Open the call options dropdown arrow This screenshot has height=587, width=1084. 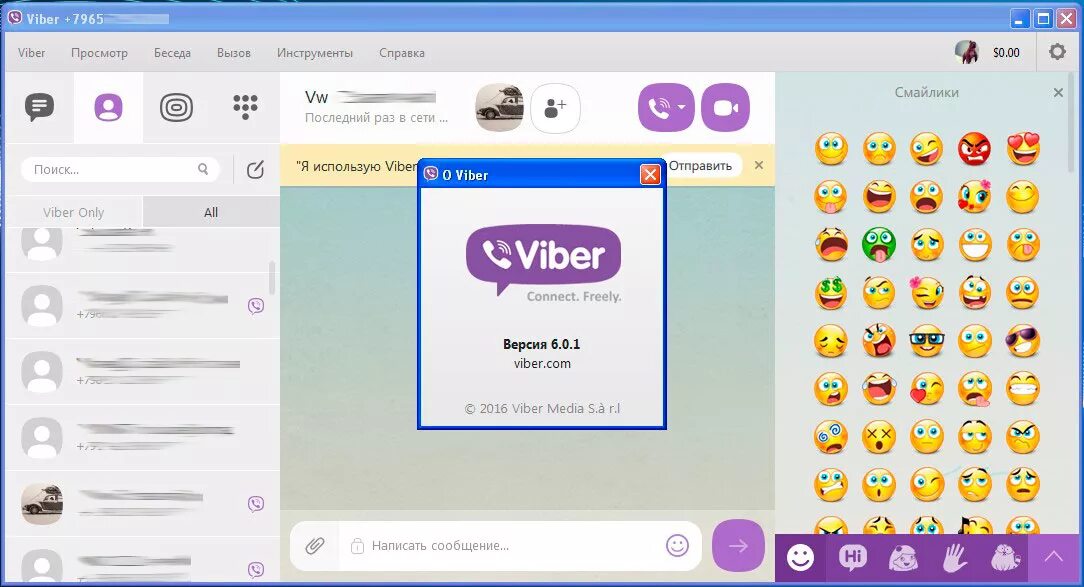pyautogui.click(x=682, y=108)
